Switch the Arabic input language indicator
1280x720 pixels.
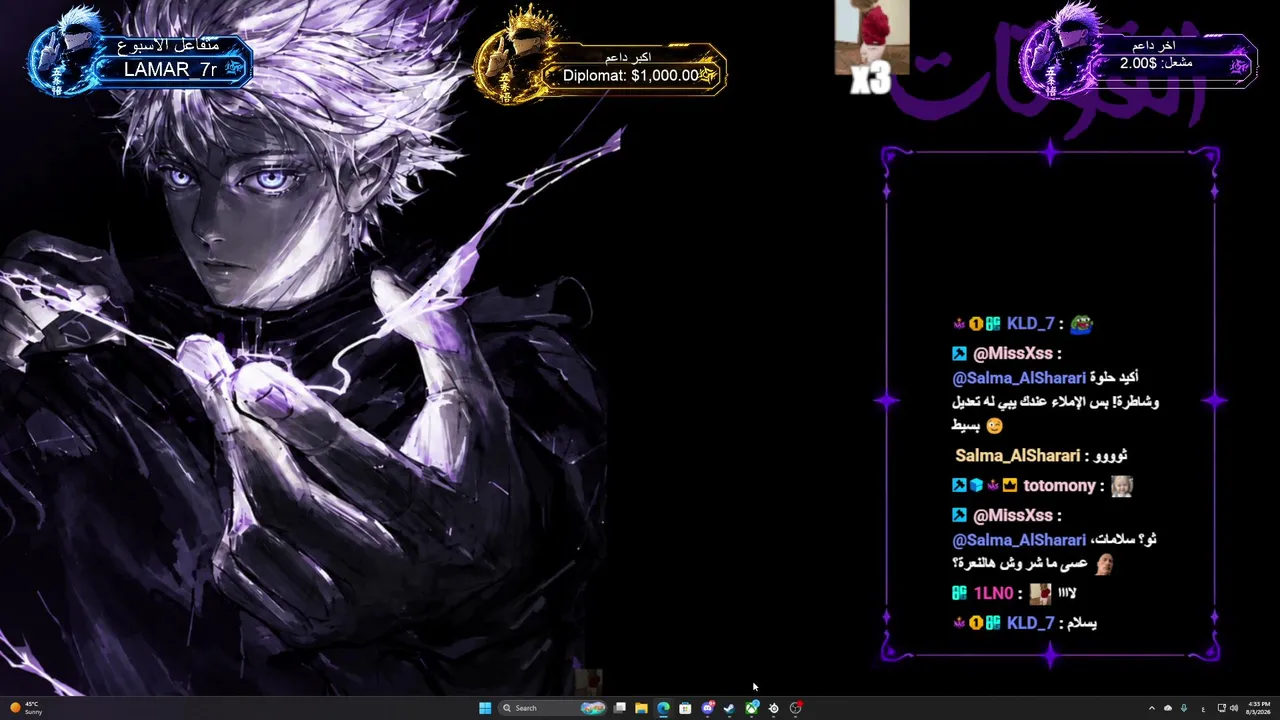point(1203,708)
